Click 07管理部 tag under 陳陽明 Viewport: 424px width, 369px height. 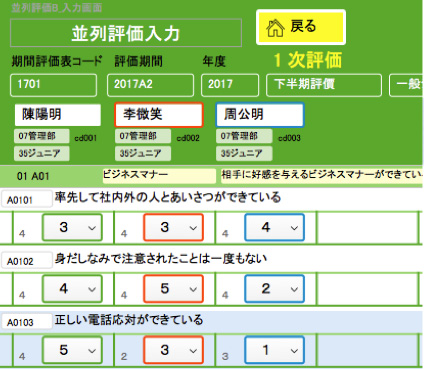pyautogui.click(x=42, y=136)
